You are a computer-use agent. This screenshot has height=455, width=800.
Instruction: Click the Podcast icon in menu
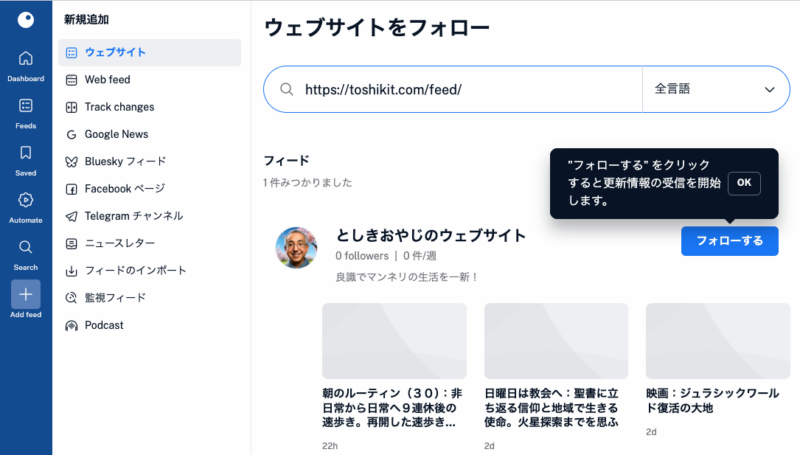(71, 325)
